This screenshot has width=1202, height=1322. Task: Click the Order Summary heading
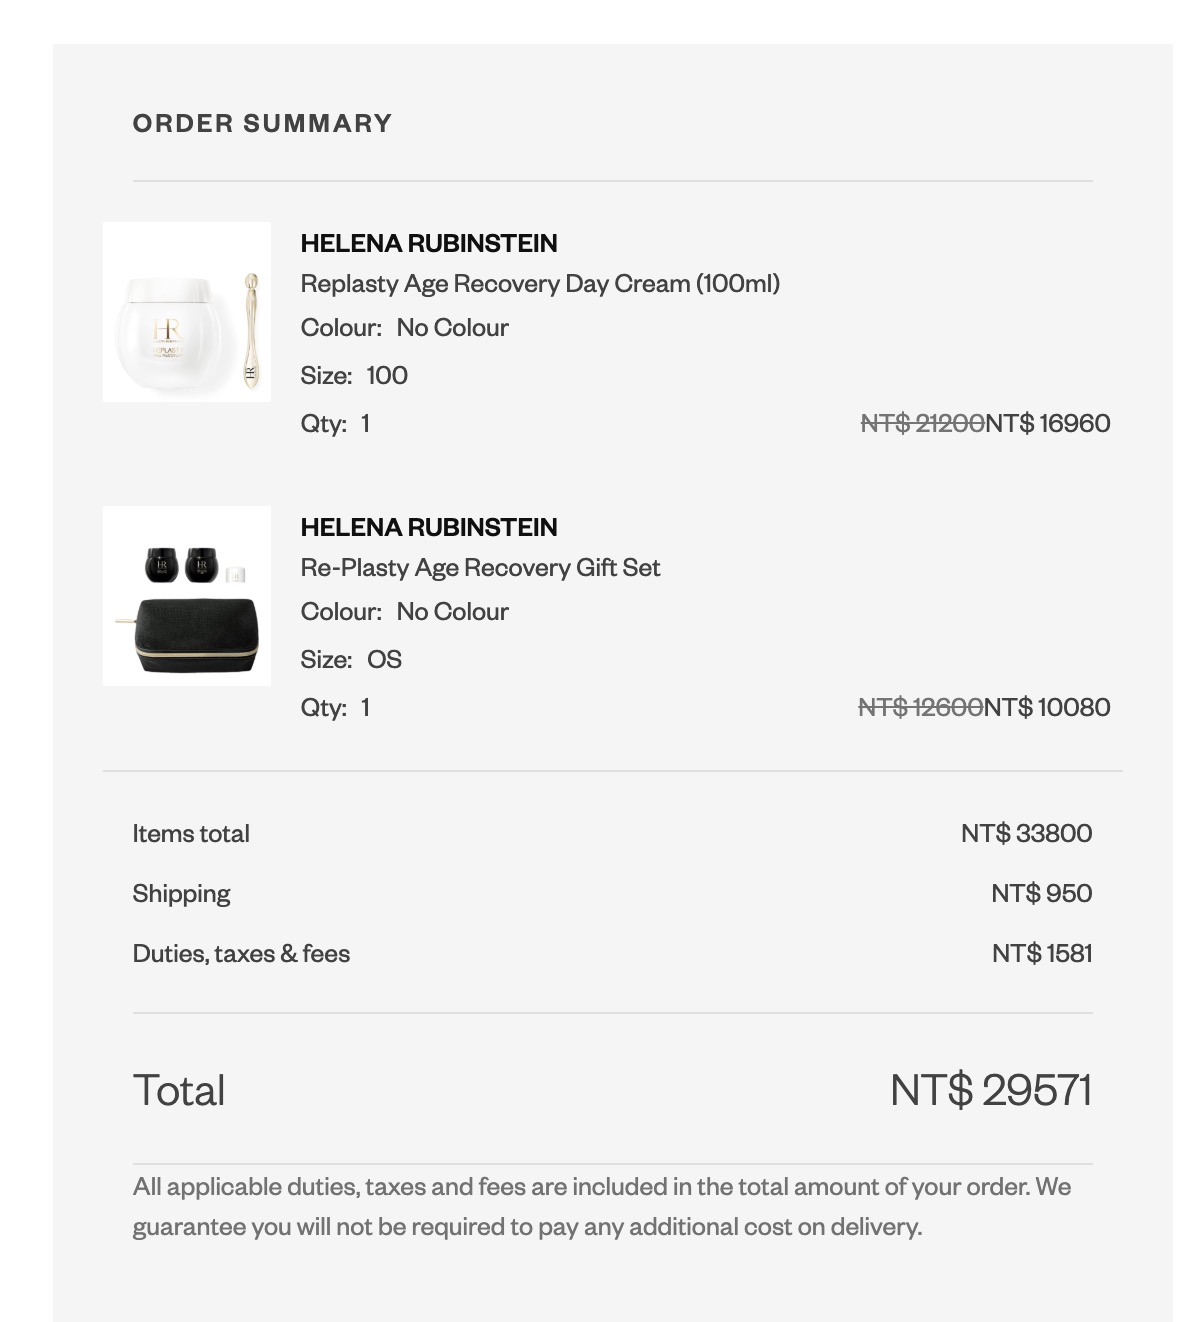262,124
